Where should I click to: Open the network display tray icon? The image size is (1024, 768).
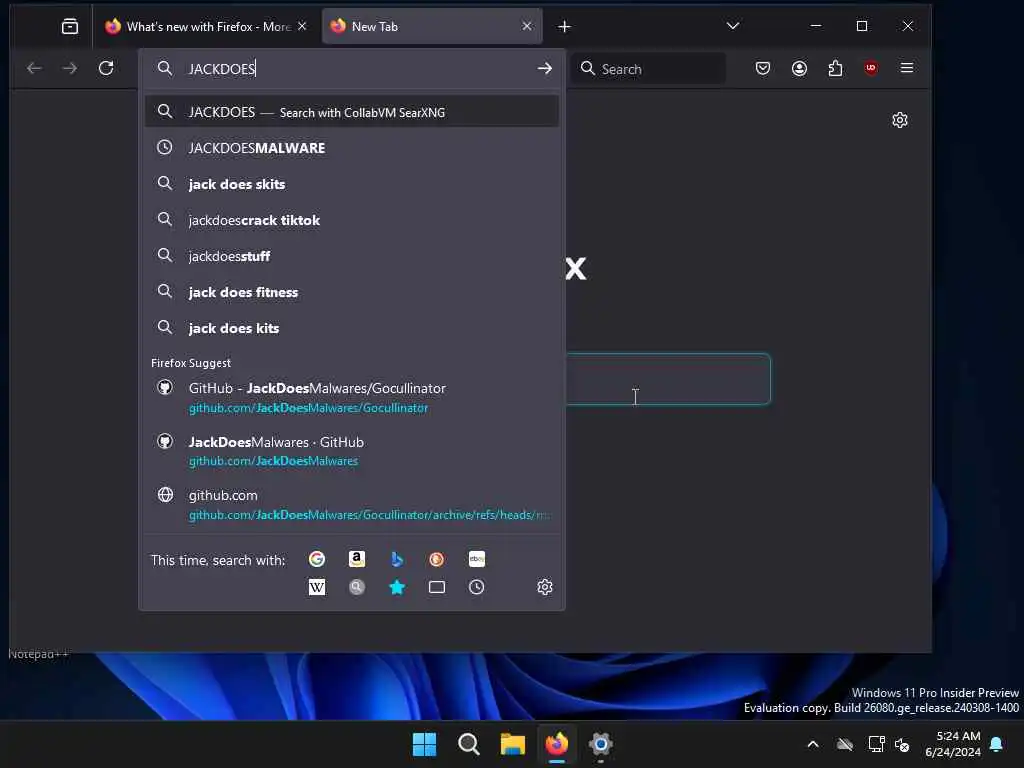876,744
